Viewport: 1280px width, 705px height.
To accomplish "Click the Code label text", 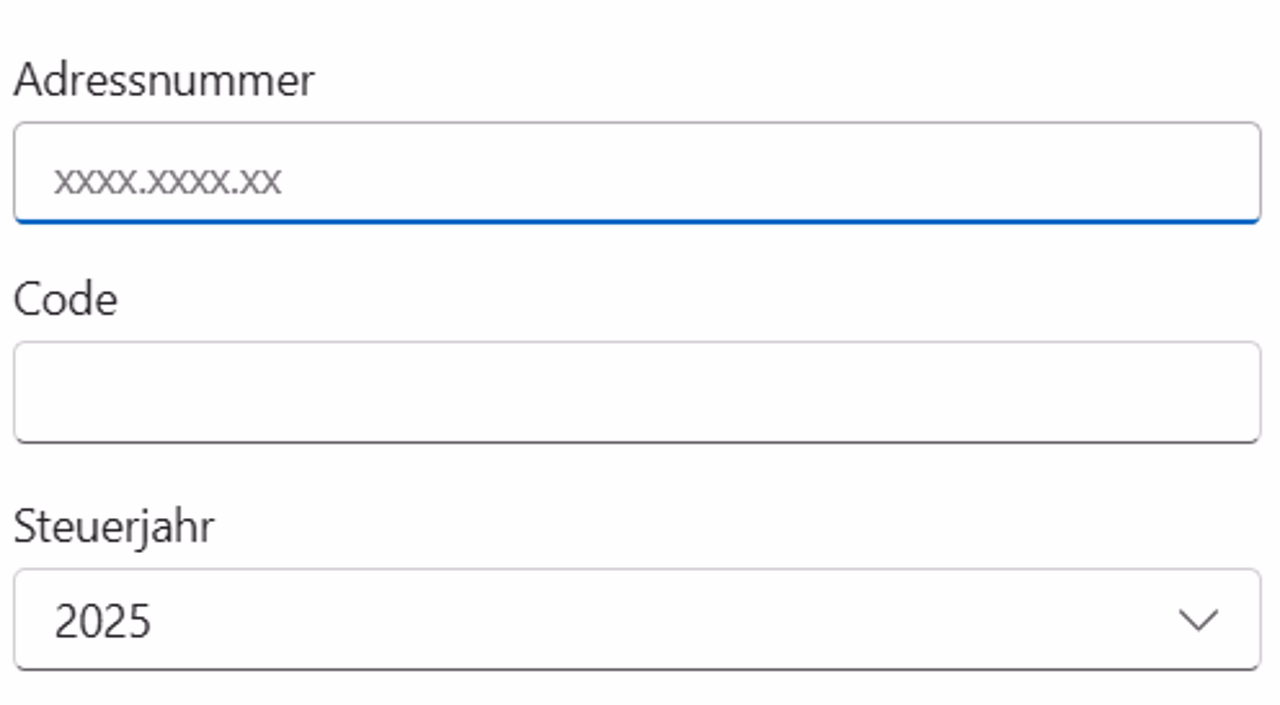I will 66,299.
